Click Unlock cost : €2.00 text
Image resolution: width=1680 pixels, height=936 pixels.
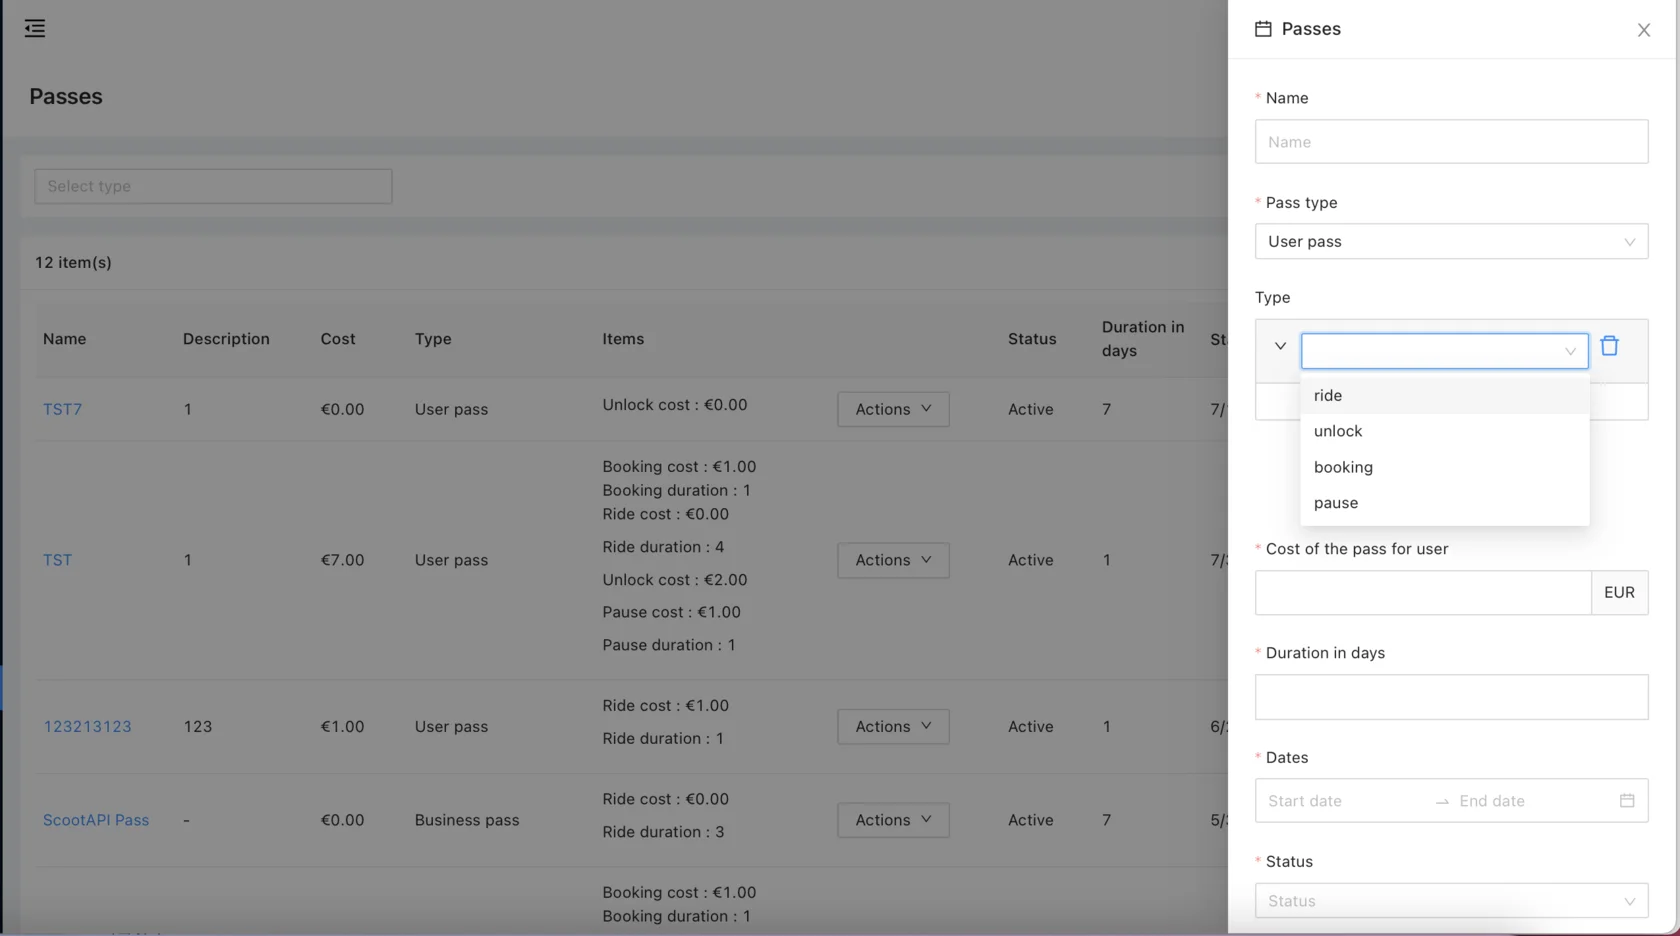point(675,580)
